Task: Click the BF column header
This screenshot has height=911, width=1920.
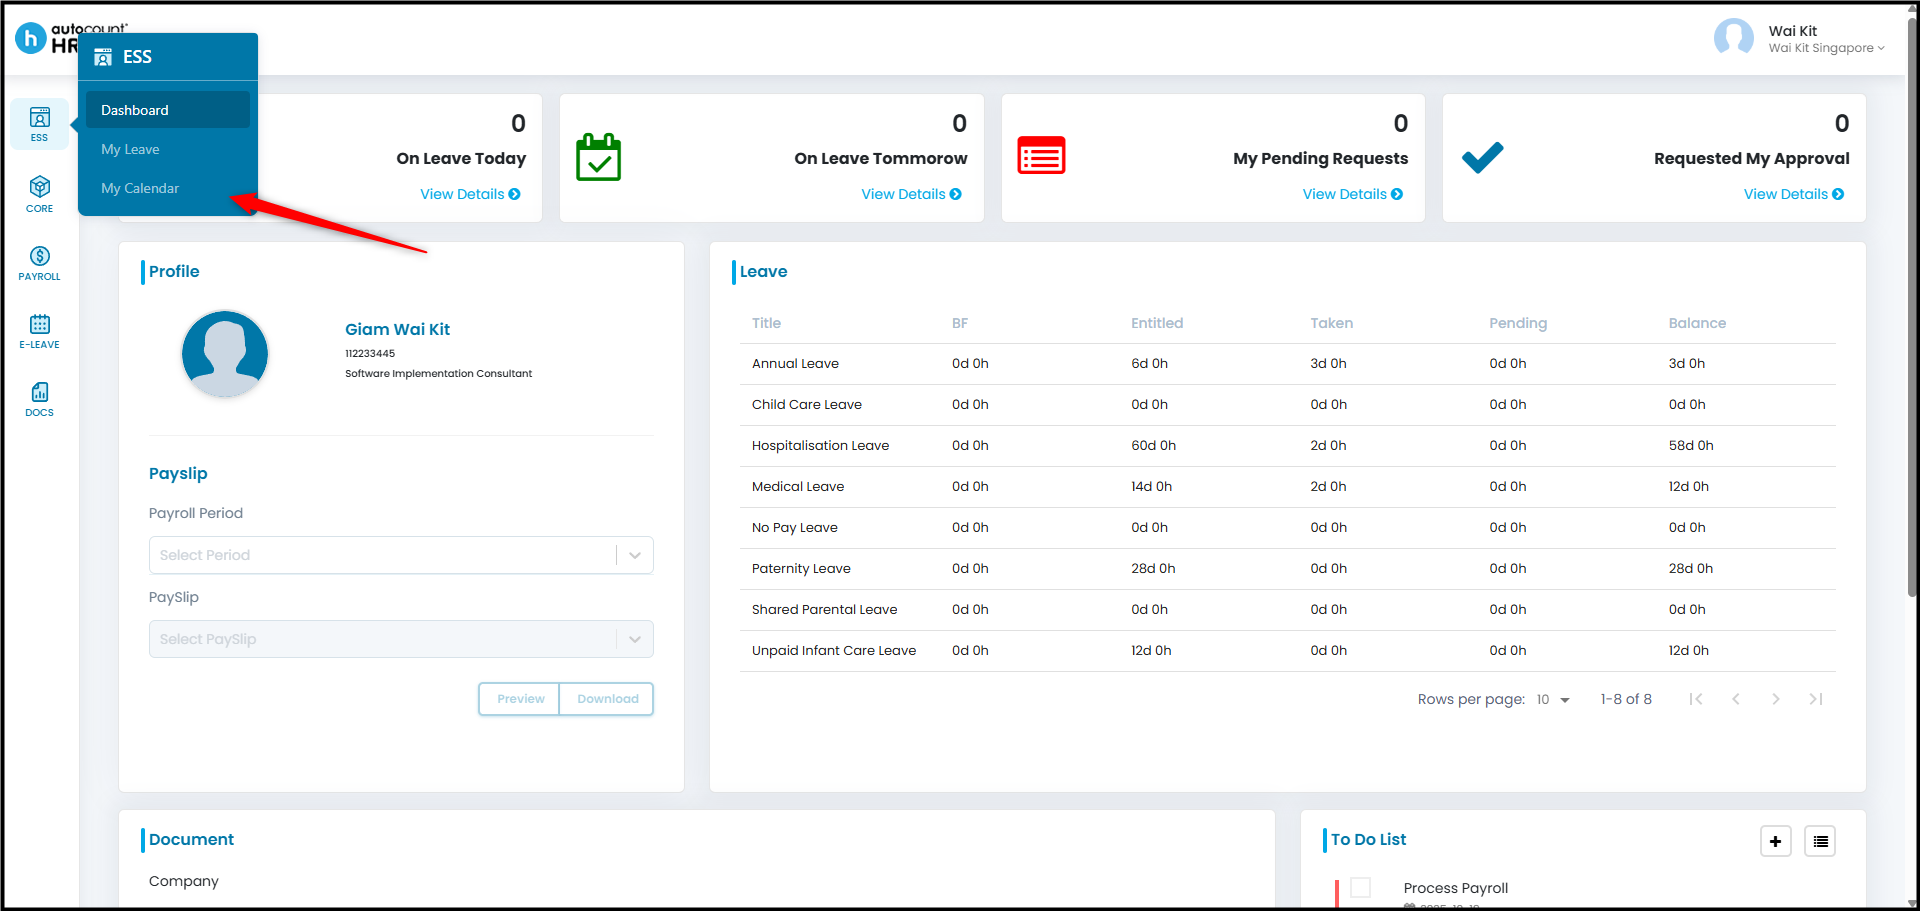Action: coord(960,323)
